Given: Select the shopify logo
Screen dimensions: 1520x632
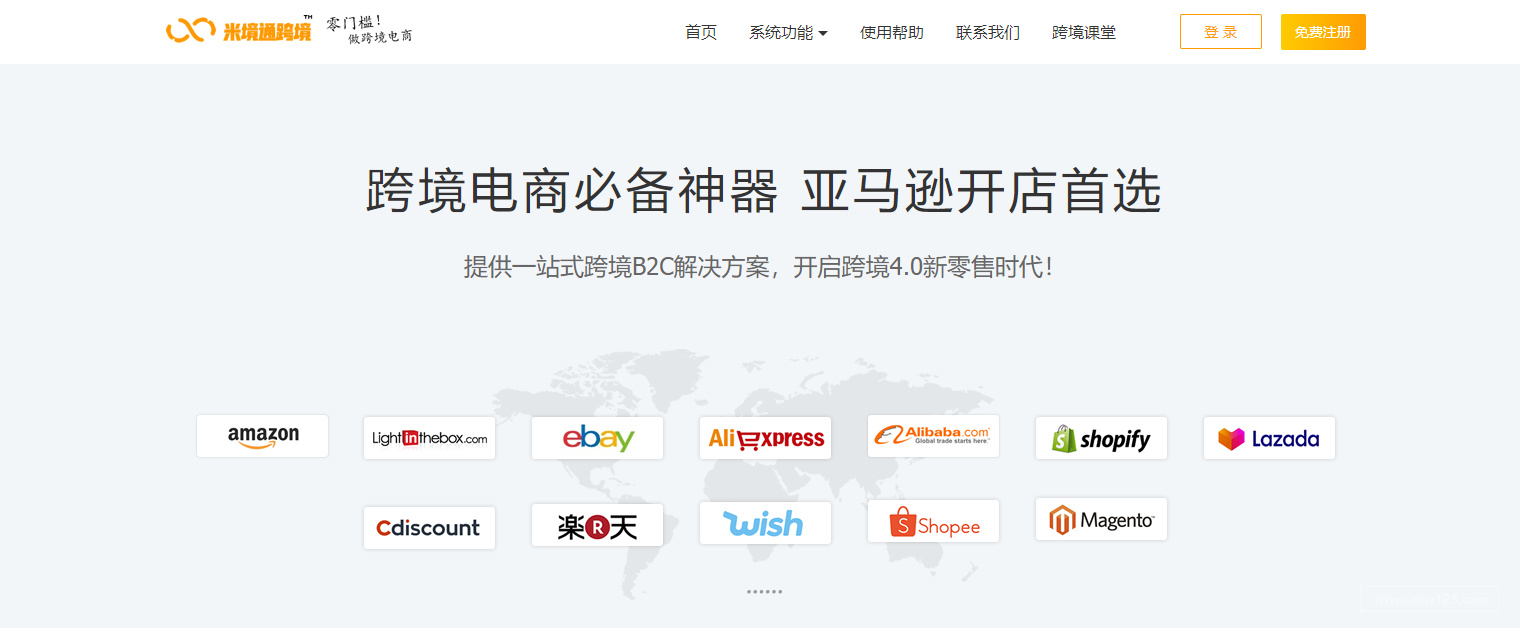Looking at the screenshot, I should click(x=1101, y=437).
